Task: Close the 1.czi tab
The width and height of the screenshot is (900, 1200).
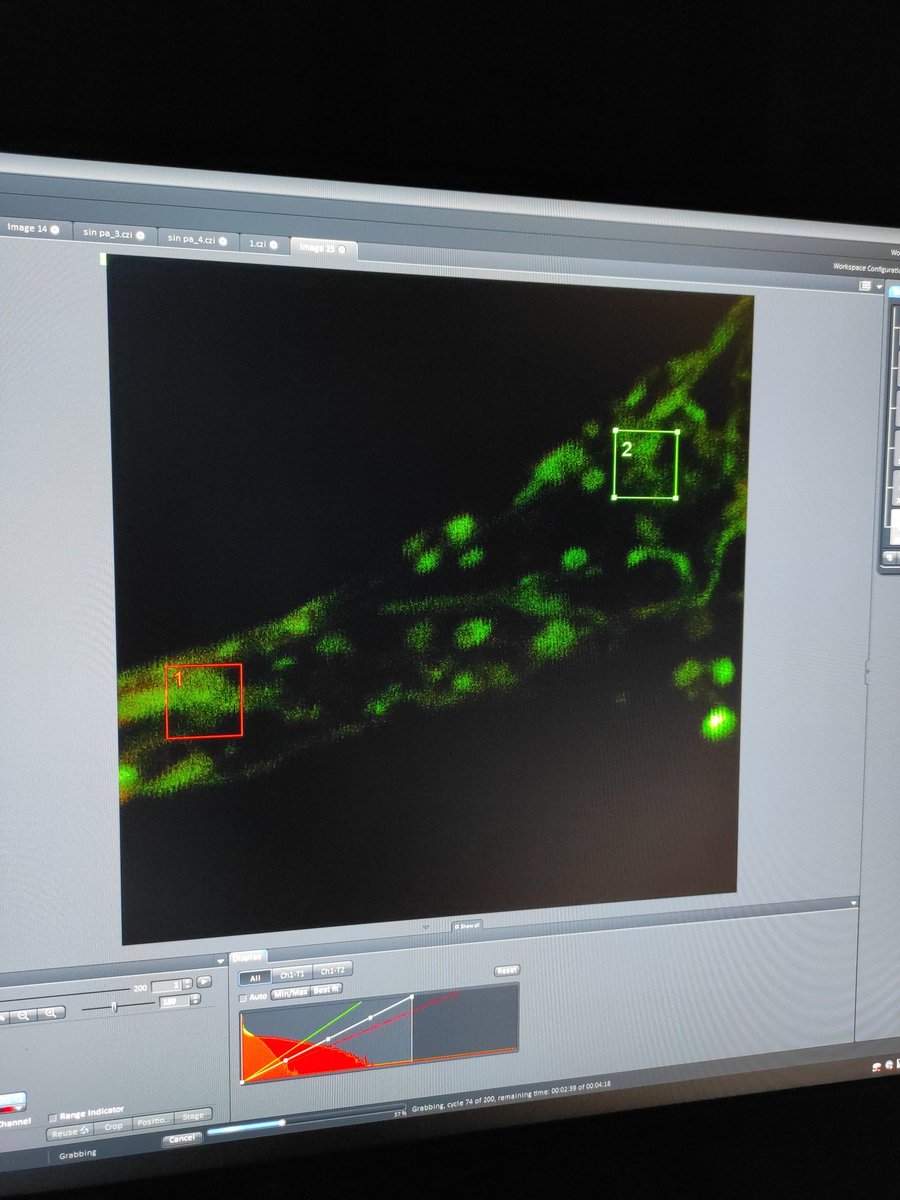Action: click(x=274, y=244)
